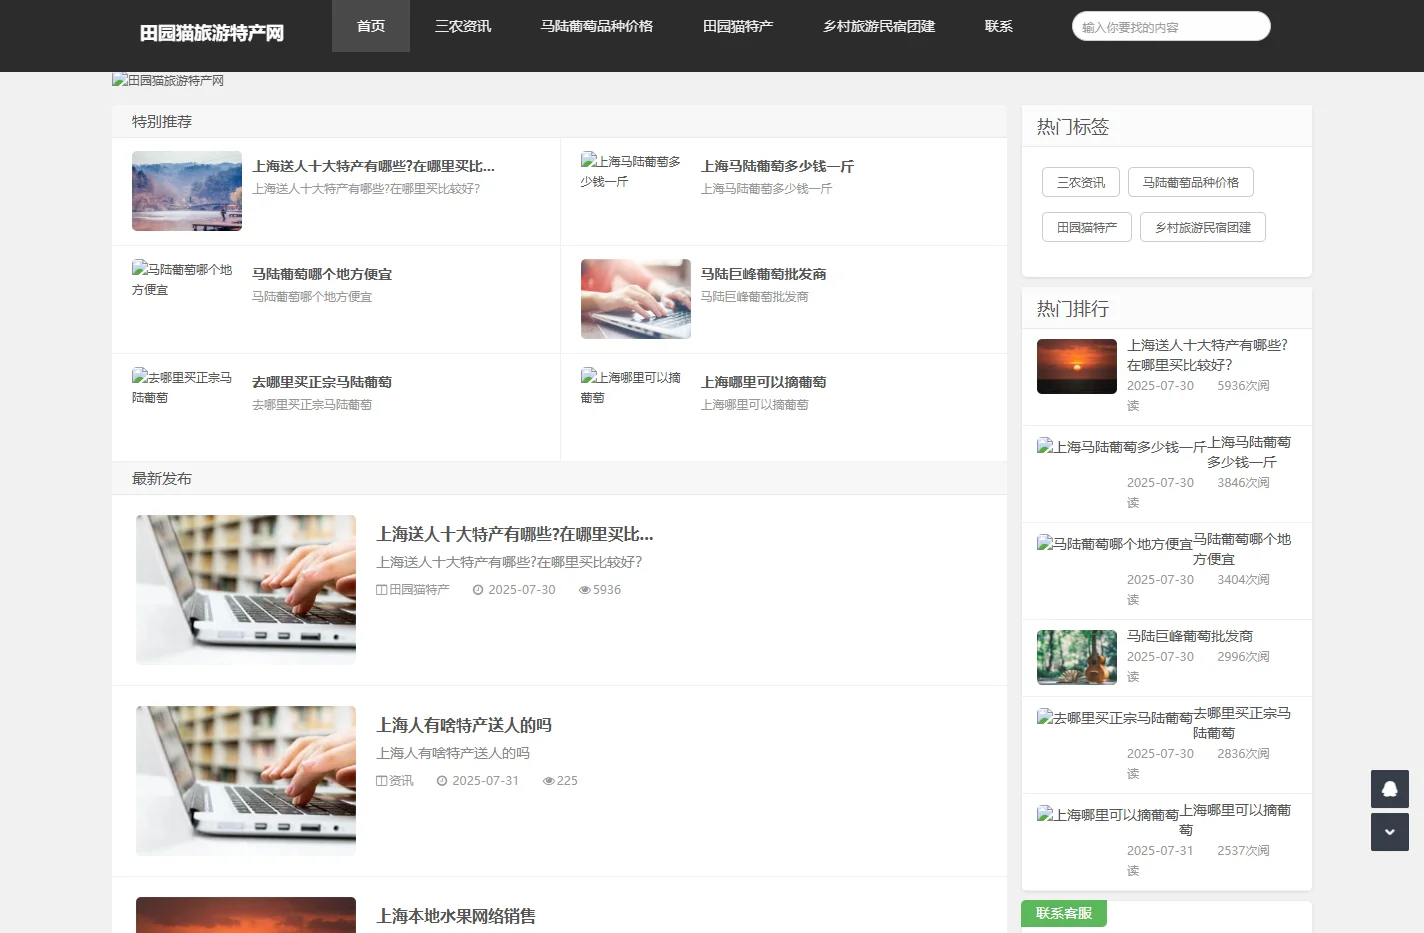Open ranking item 上海送人十大特产有哪些?在哪里买比较好?

coord(1207,355)
